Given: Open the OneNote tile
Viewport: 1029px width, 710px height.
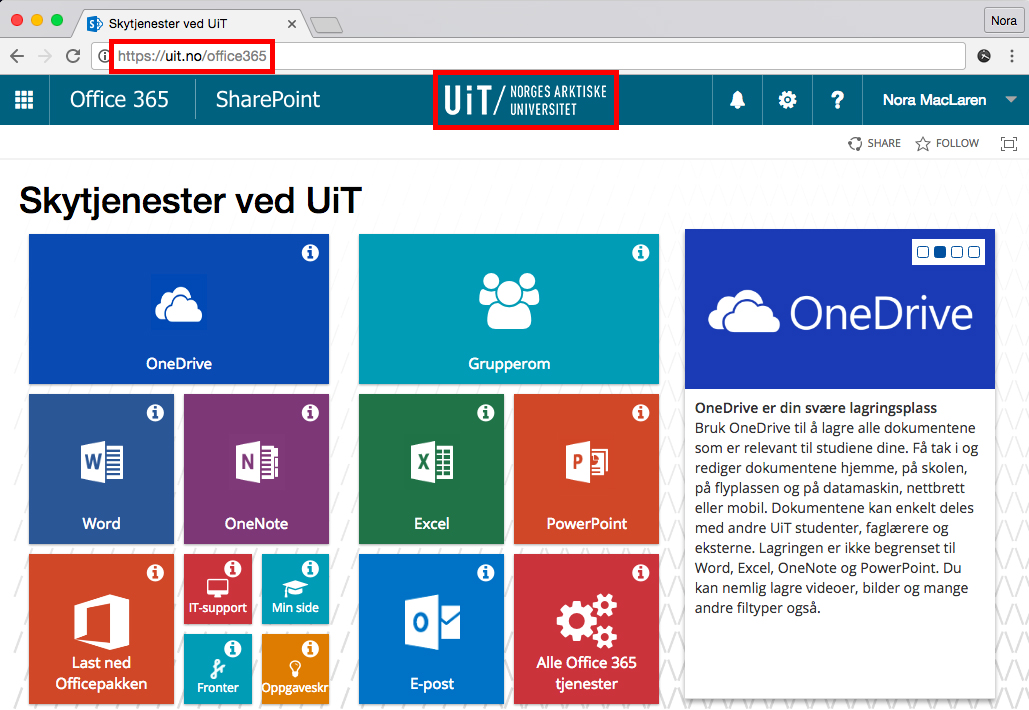Looking at the screenshot, I should [x=256, y=469].
